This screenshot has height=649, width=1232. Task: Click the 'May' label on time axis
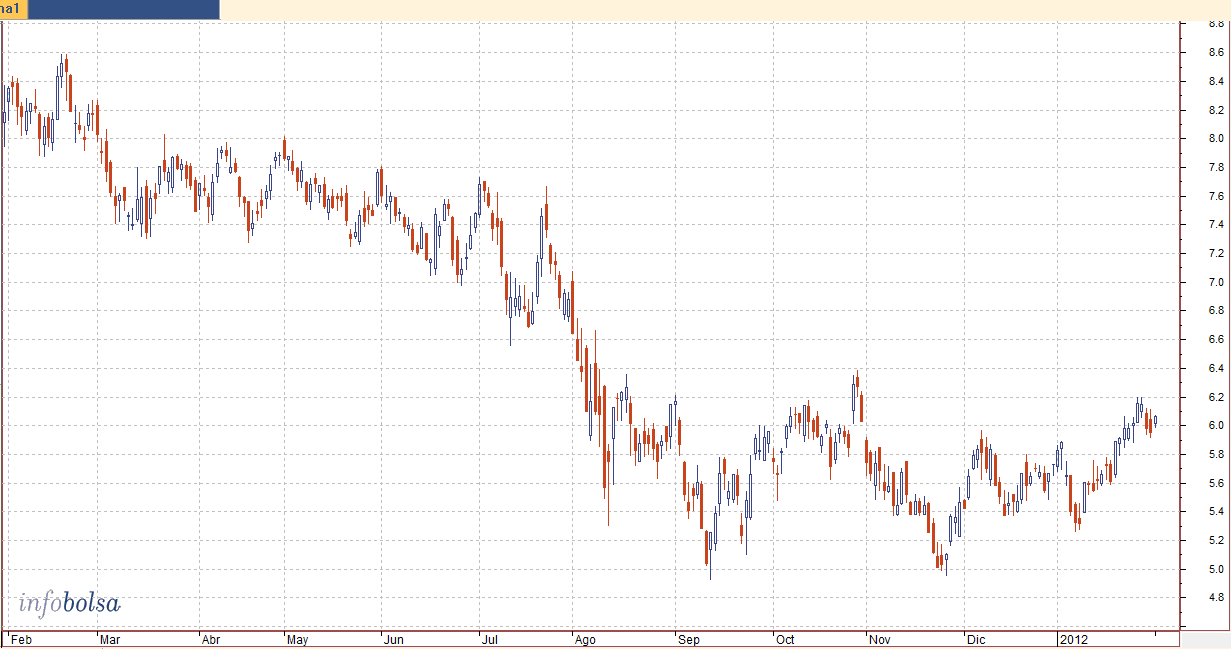point(298,638)
